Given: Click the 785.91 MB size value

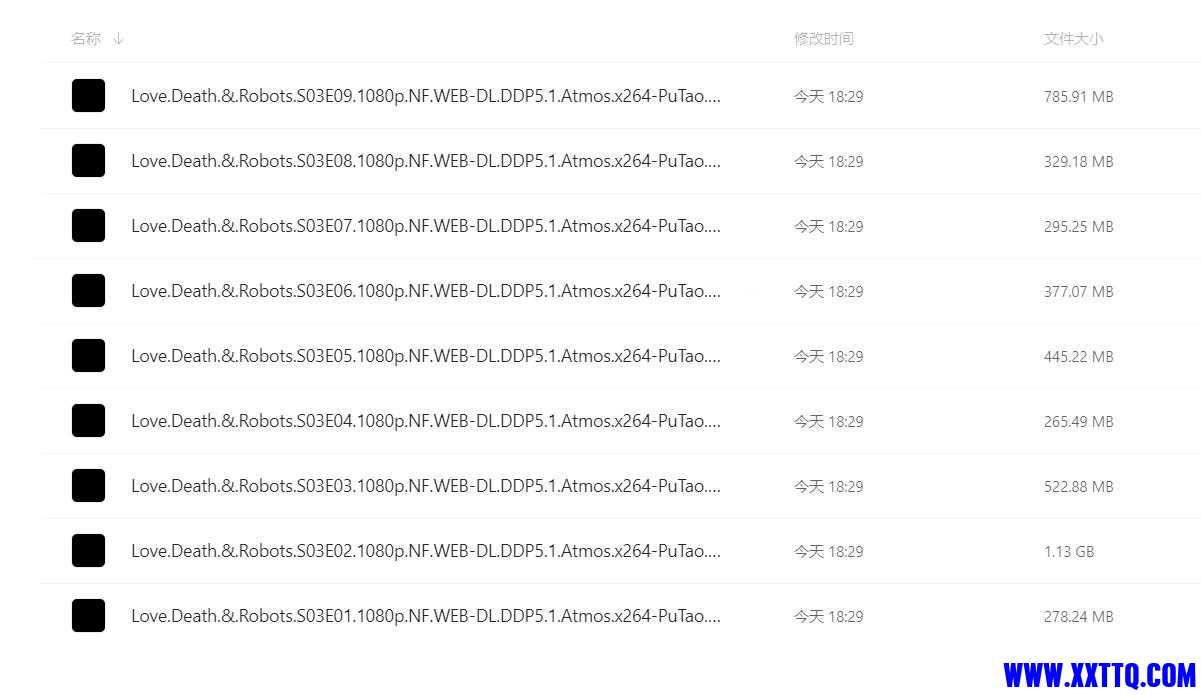Looking at the screenshot, I should 1078,97.
